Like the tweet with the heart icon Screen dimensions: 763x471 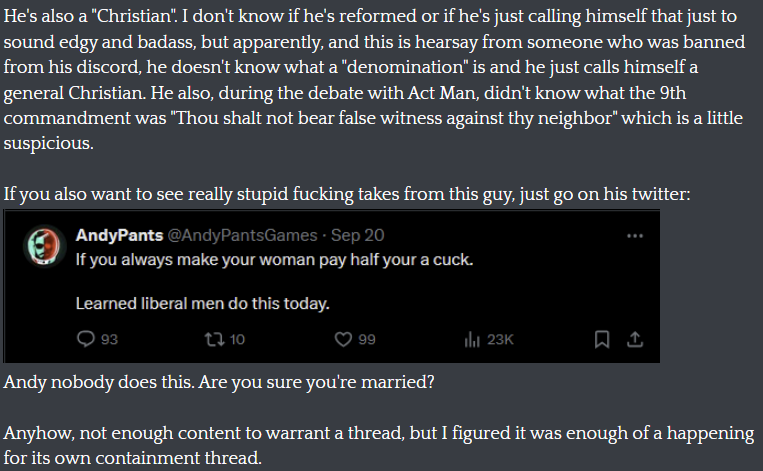[343, 339]
